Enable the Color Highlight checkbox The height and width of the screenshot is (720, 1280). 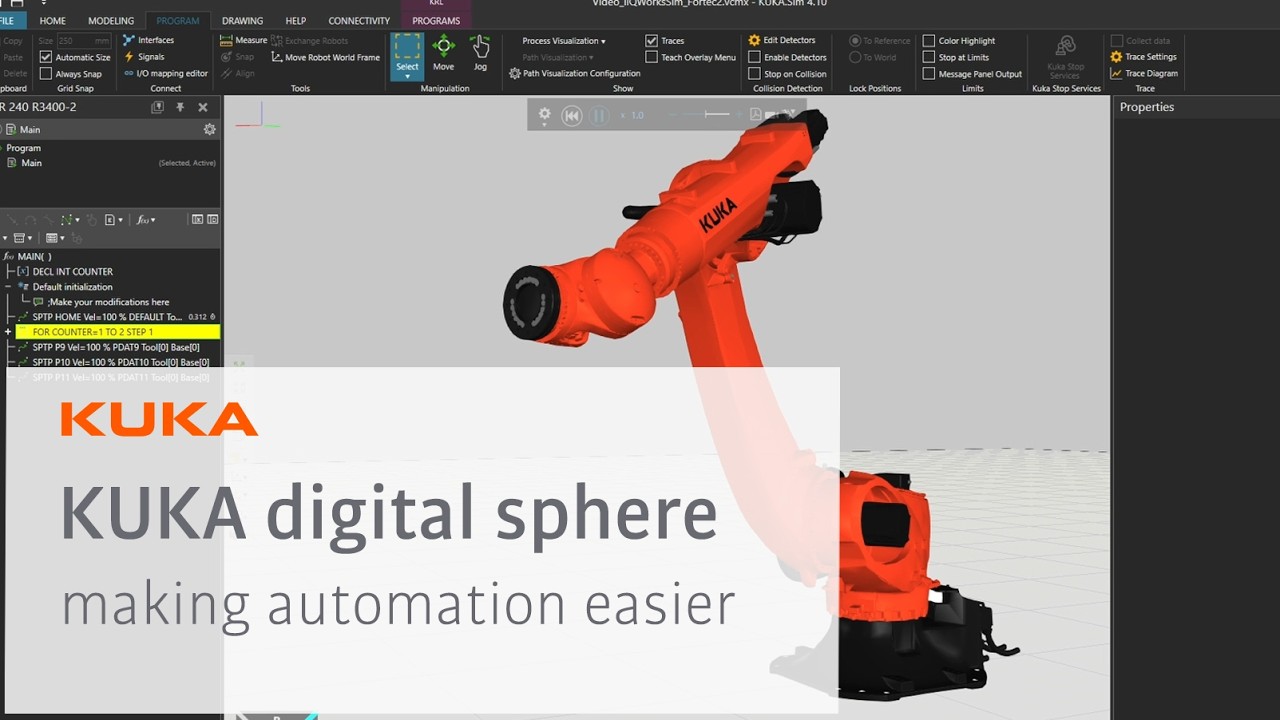pos(929,40)
